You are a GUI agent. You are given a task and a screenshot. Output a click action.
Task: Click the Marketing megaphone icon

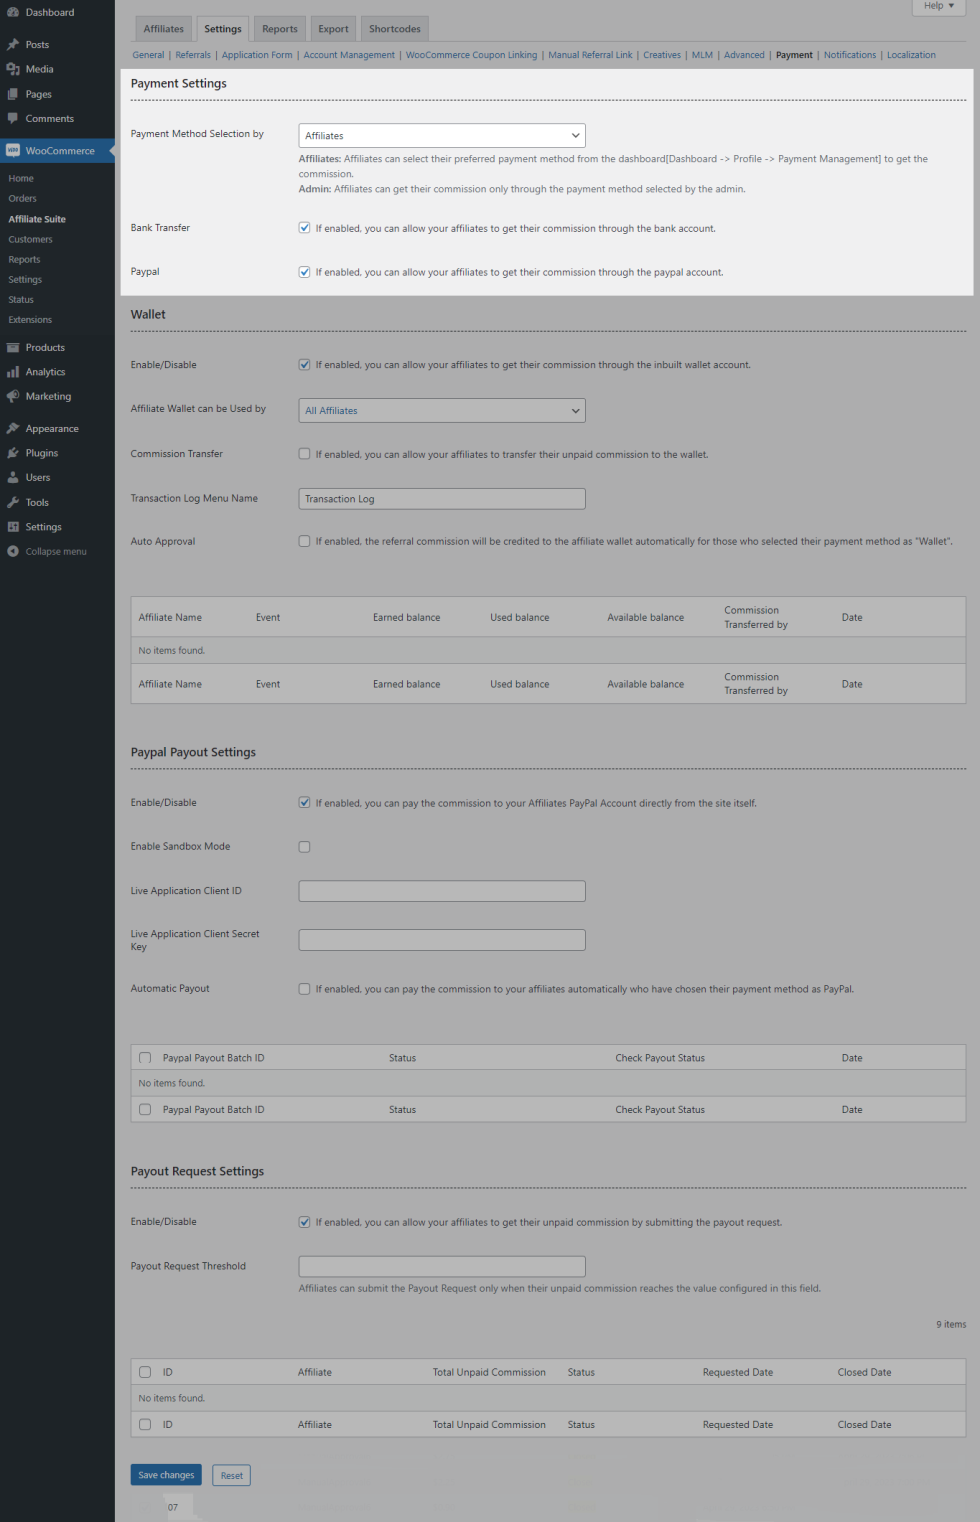(x=13, y=397)
